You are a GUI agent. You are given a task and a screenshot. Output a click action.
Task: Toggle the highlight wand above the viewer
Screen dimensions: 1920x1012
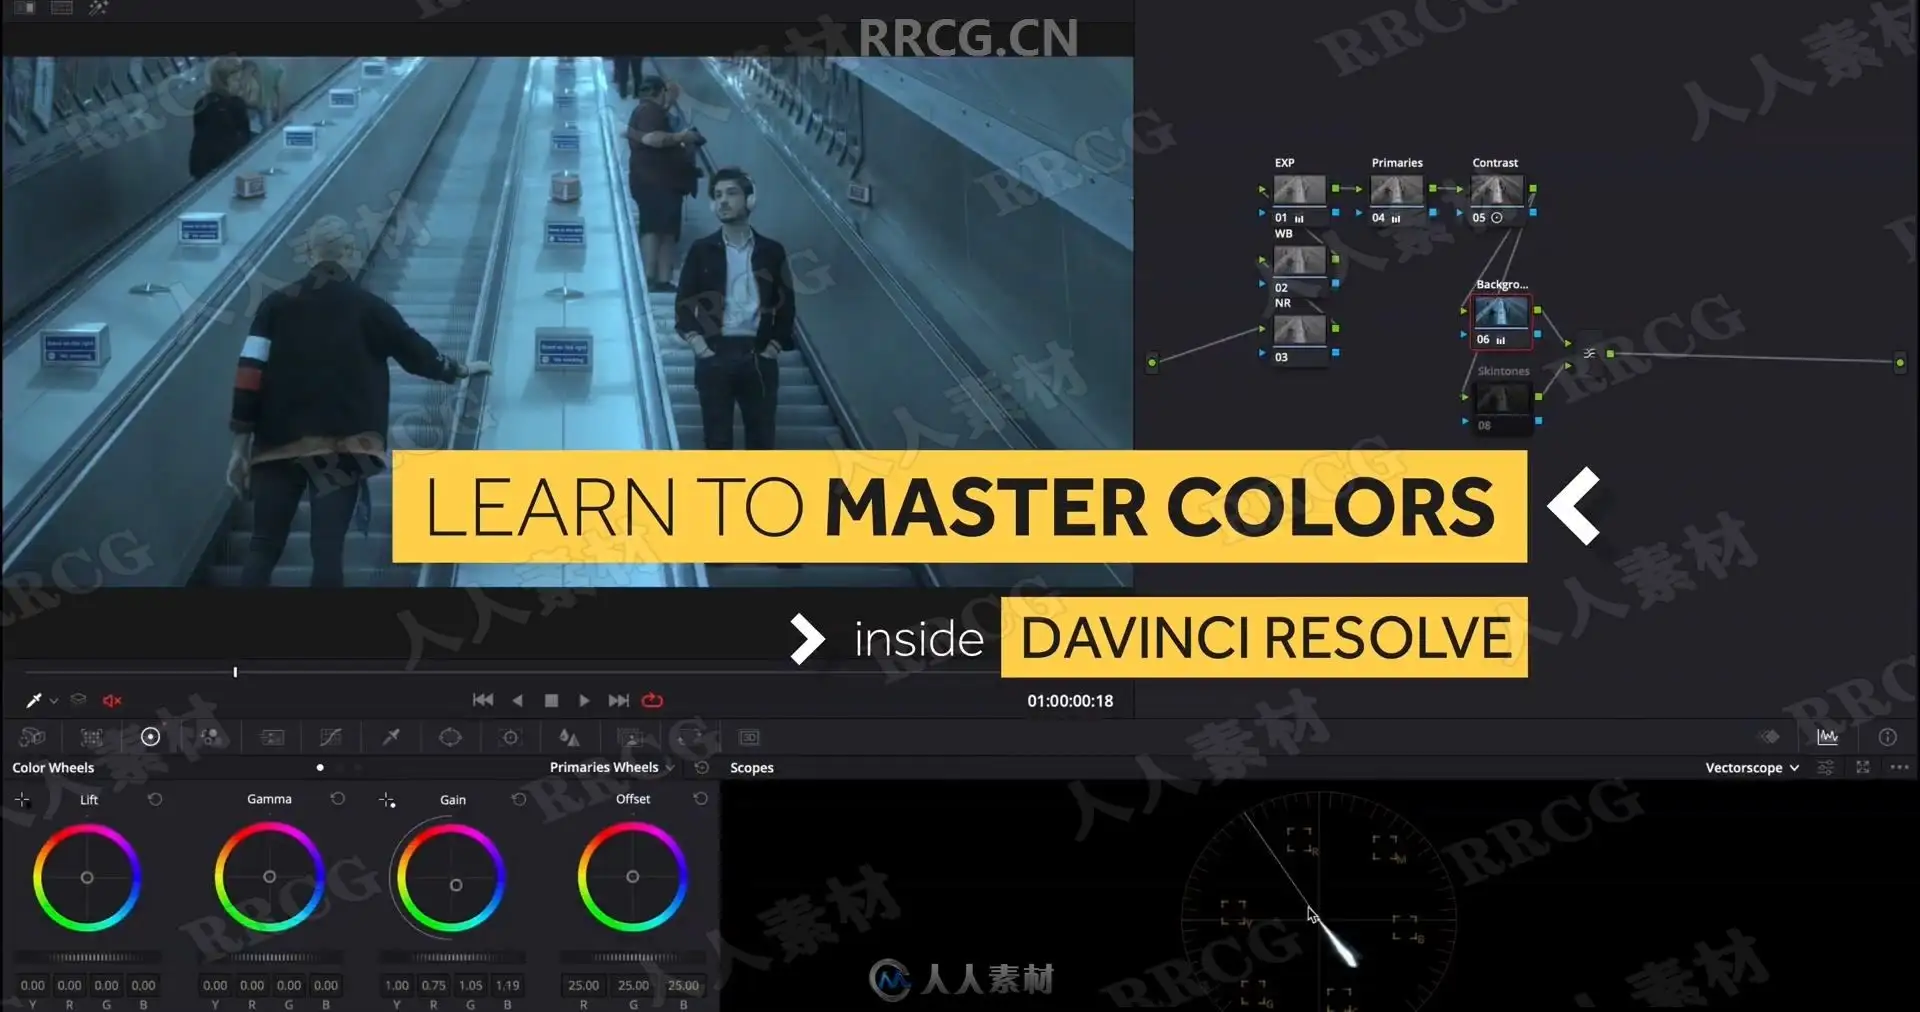pos(98,8)
